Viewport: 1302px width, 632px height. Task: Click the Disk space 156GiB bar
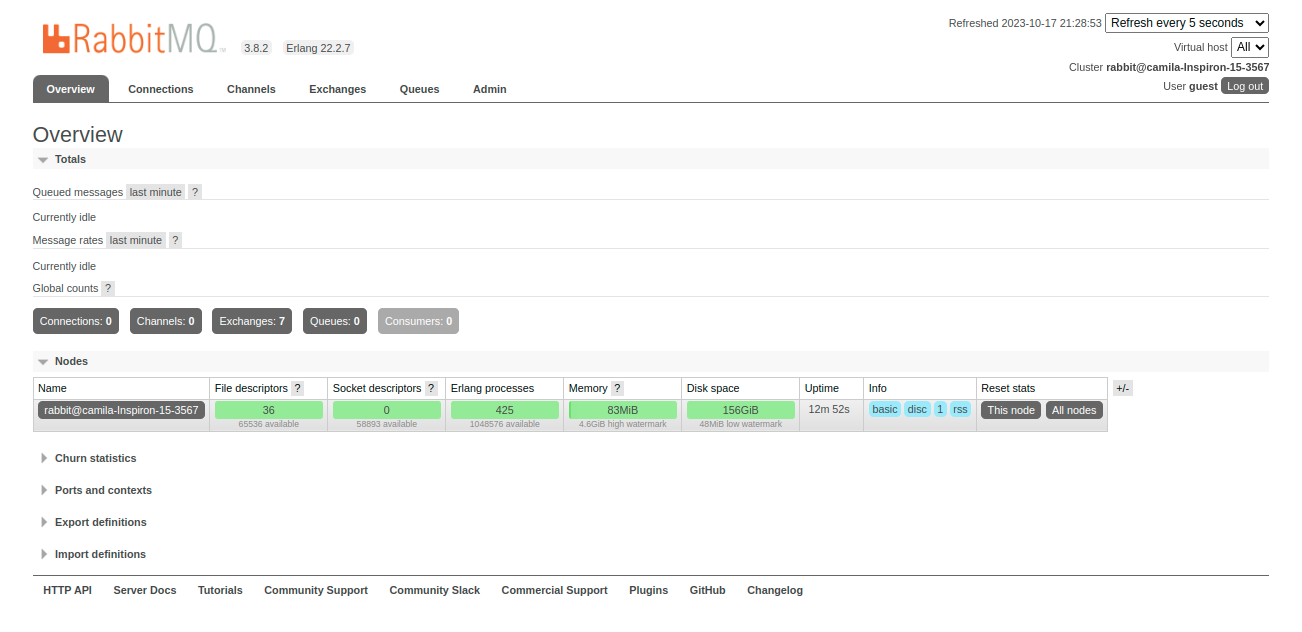(x=741, y=410)
